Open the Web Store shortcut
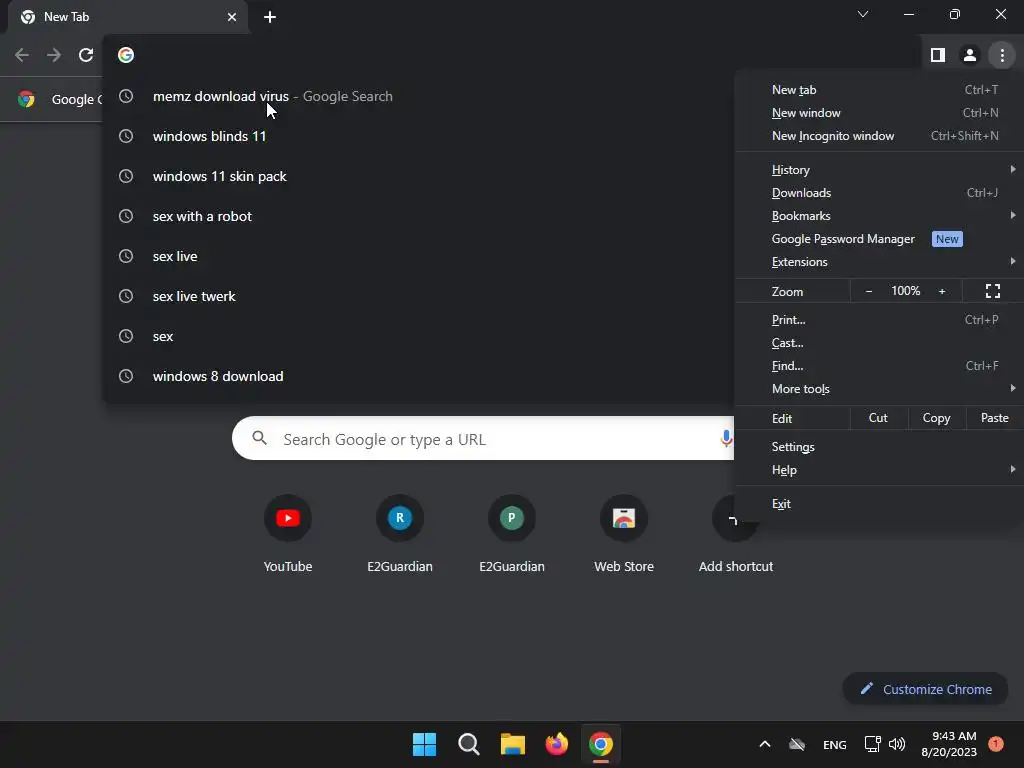 click(624, 534)
